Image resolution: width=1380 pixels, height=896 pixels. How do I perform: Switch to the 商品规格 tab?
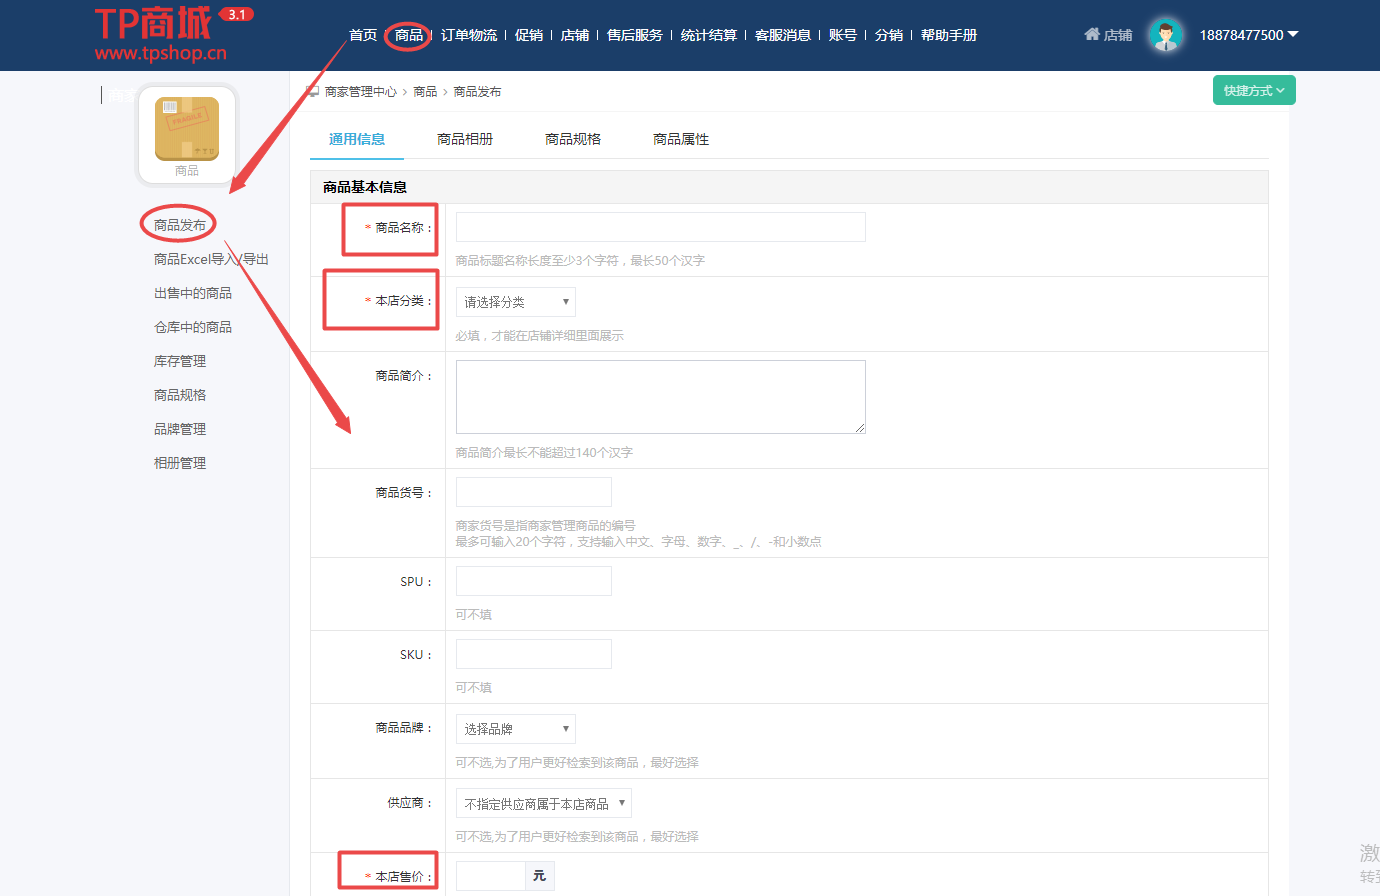573,139
